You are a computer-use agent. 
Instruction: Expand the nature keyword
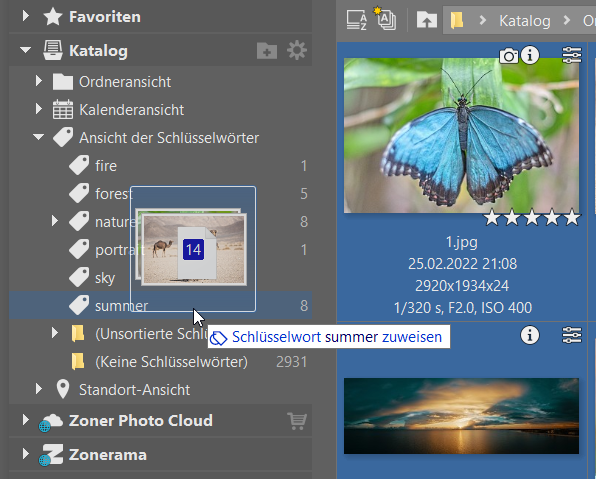click(x=55, y=221)
